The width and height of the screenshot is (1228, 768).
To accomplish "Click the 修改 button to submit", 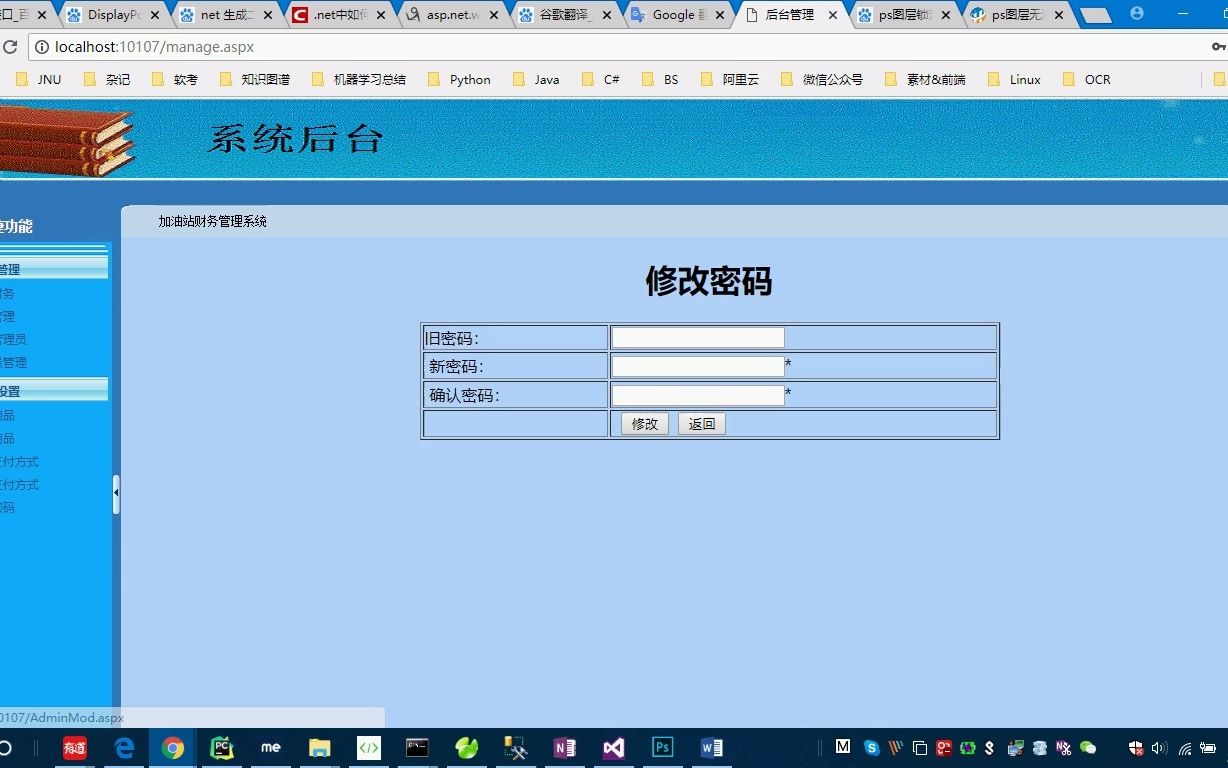I will pyautogui.click(x=643, y=423).
